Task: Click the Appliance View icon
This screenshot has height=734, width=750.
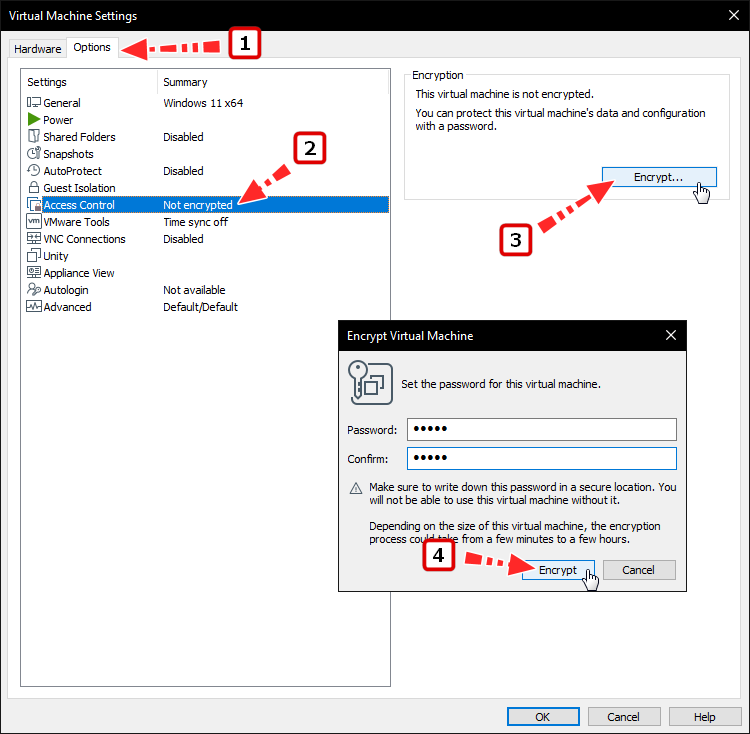Action: click(33, 273)
